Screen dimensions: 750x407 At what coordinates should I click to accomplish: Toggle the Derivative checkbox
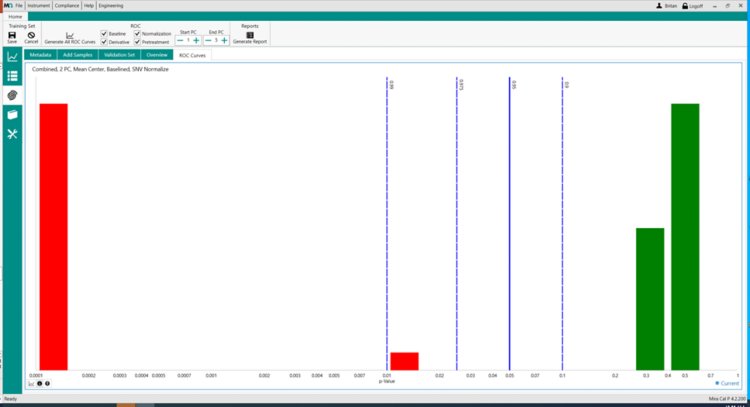click(104, 42)
